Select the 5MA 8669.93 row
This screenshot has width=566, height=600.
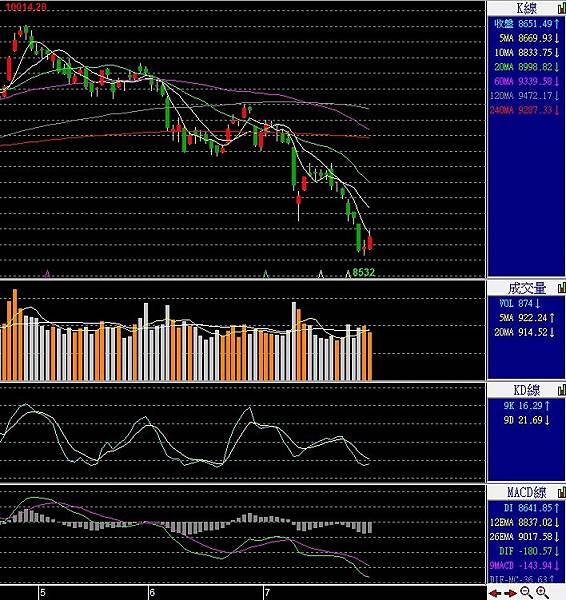pos(529,38)
